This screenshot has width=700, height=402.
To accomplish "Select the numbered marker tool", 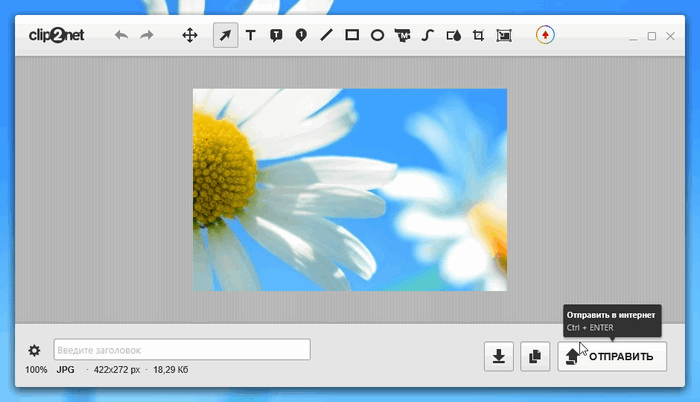I will [x=301, y=36].
